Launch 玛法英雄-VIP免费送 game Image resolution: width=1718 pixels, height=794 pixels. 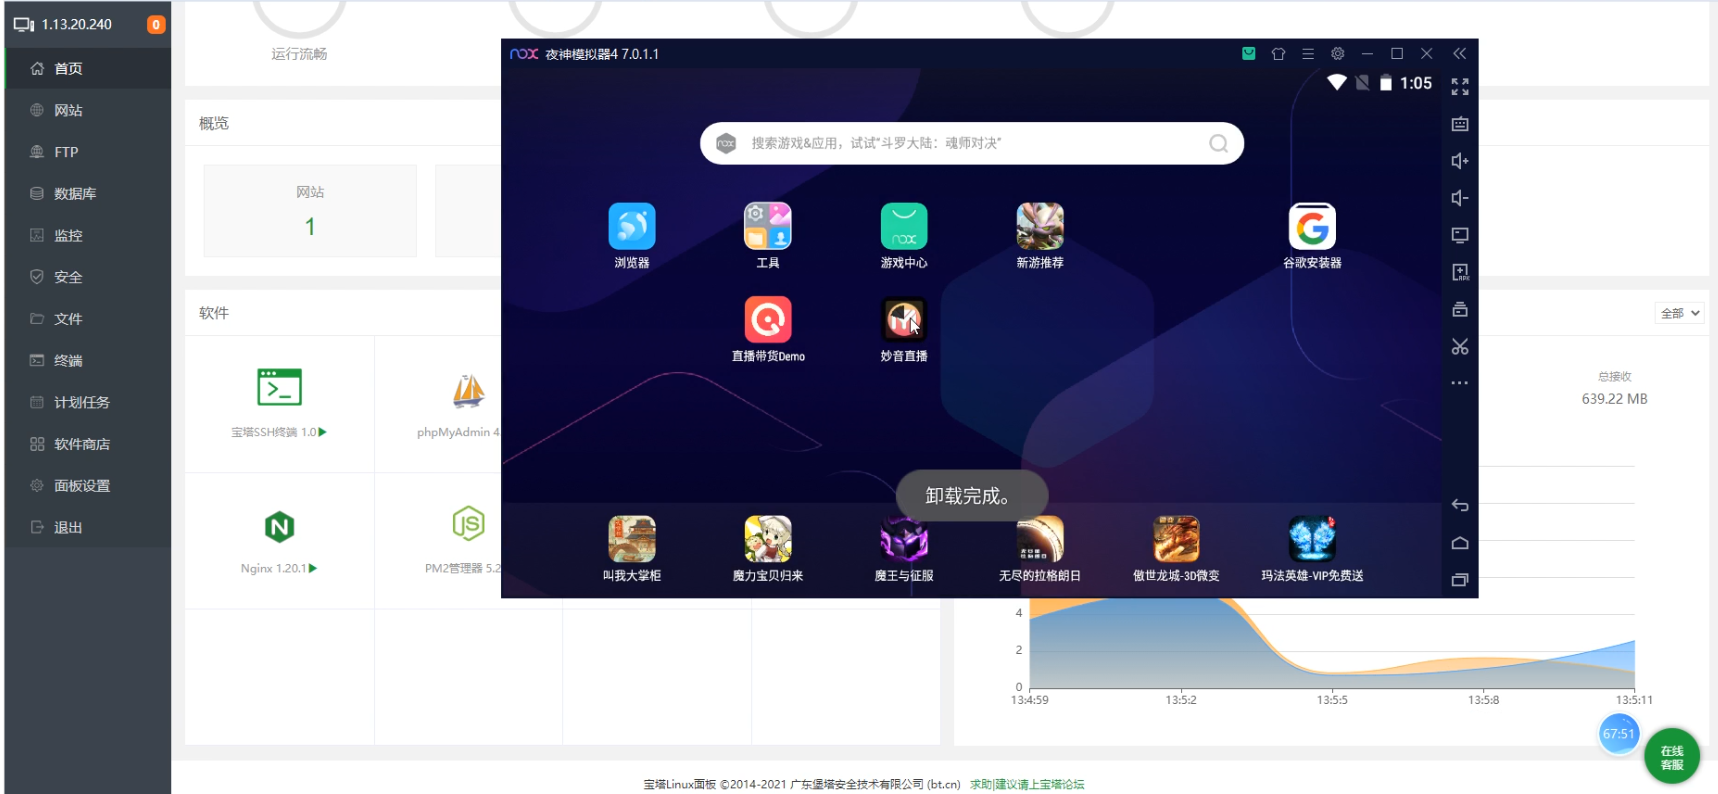1312,540
